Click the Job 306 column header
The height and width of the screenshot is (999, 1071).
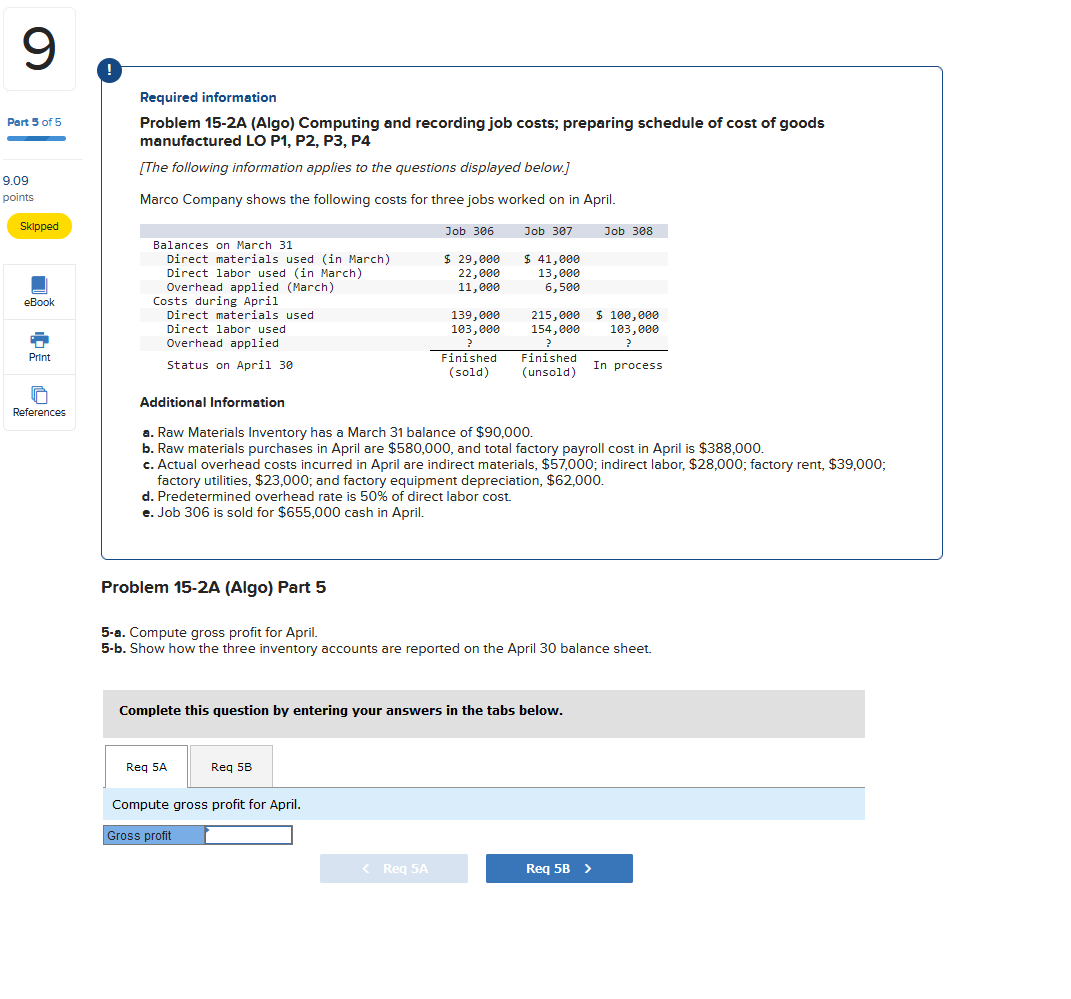[469, 231]
